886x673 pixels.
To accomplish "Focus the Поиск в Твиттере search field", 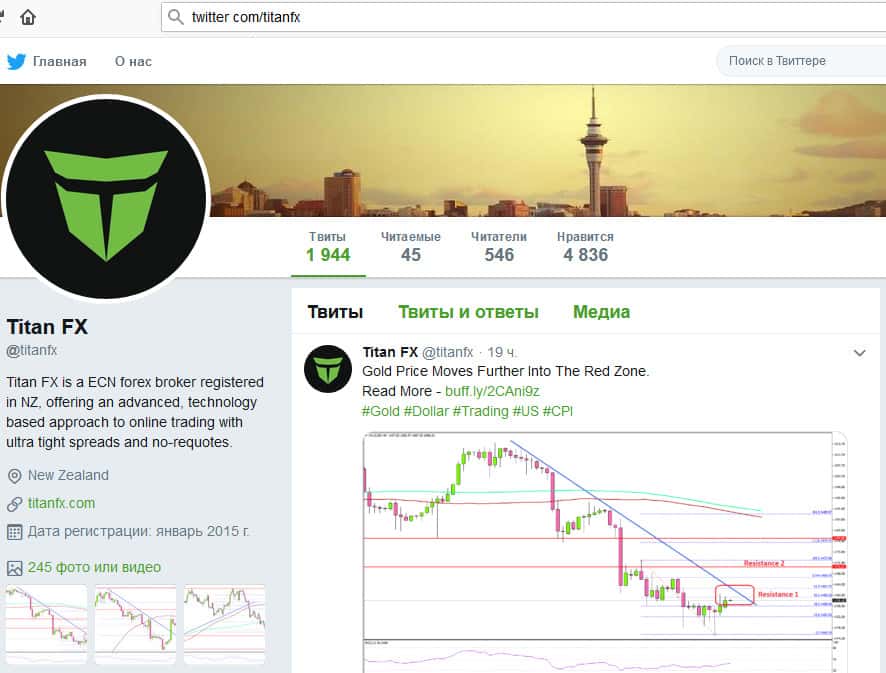I will tap(802, 61).
